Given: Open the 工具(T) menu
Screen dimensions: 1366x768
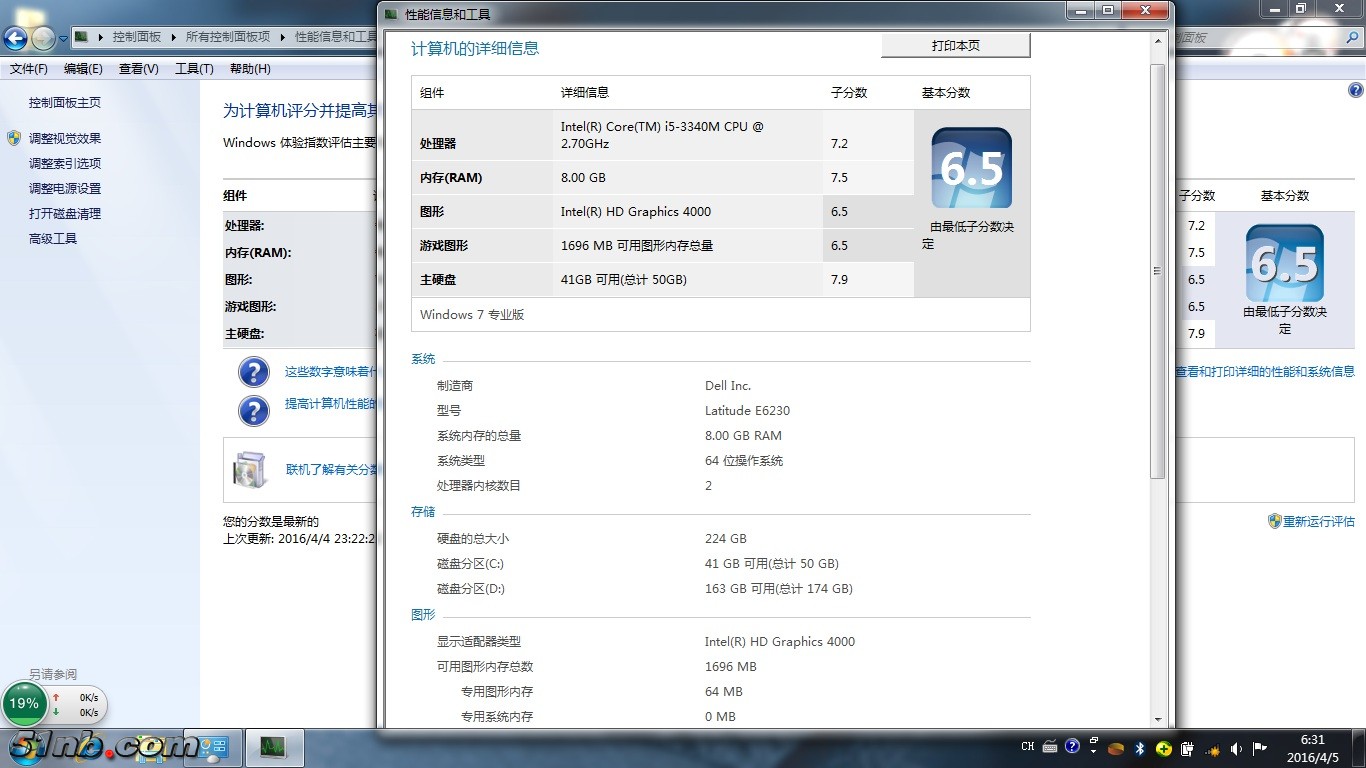Looking at the screenshot, I should click(x=194, y=69).
